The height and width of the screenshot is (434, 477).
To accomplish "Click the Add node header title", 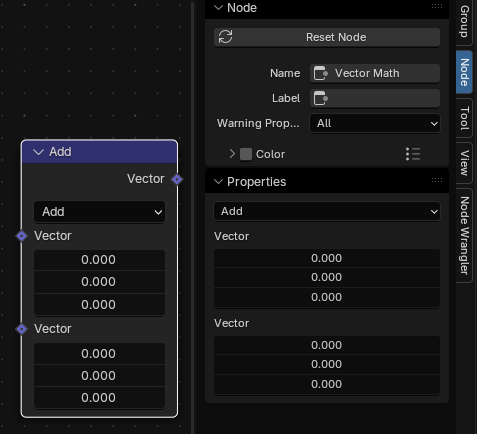I will 60,152.
